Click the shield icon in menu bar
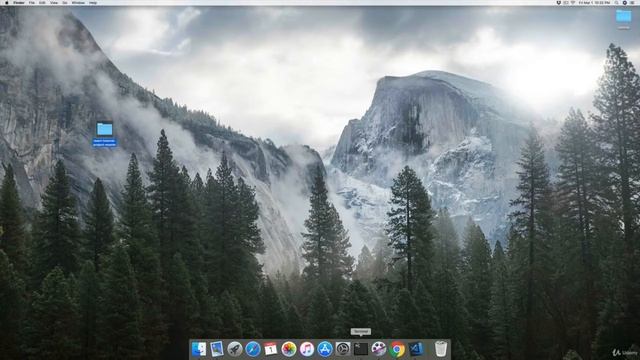 (x=558, y=2)
